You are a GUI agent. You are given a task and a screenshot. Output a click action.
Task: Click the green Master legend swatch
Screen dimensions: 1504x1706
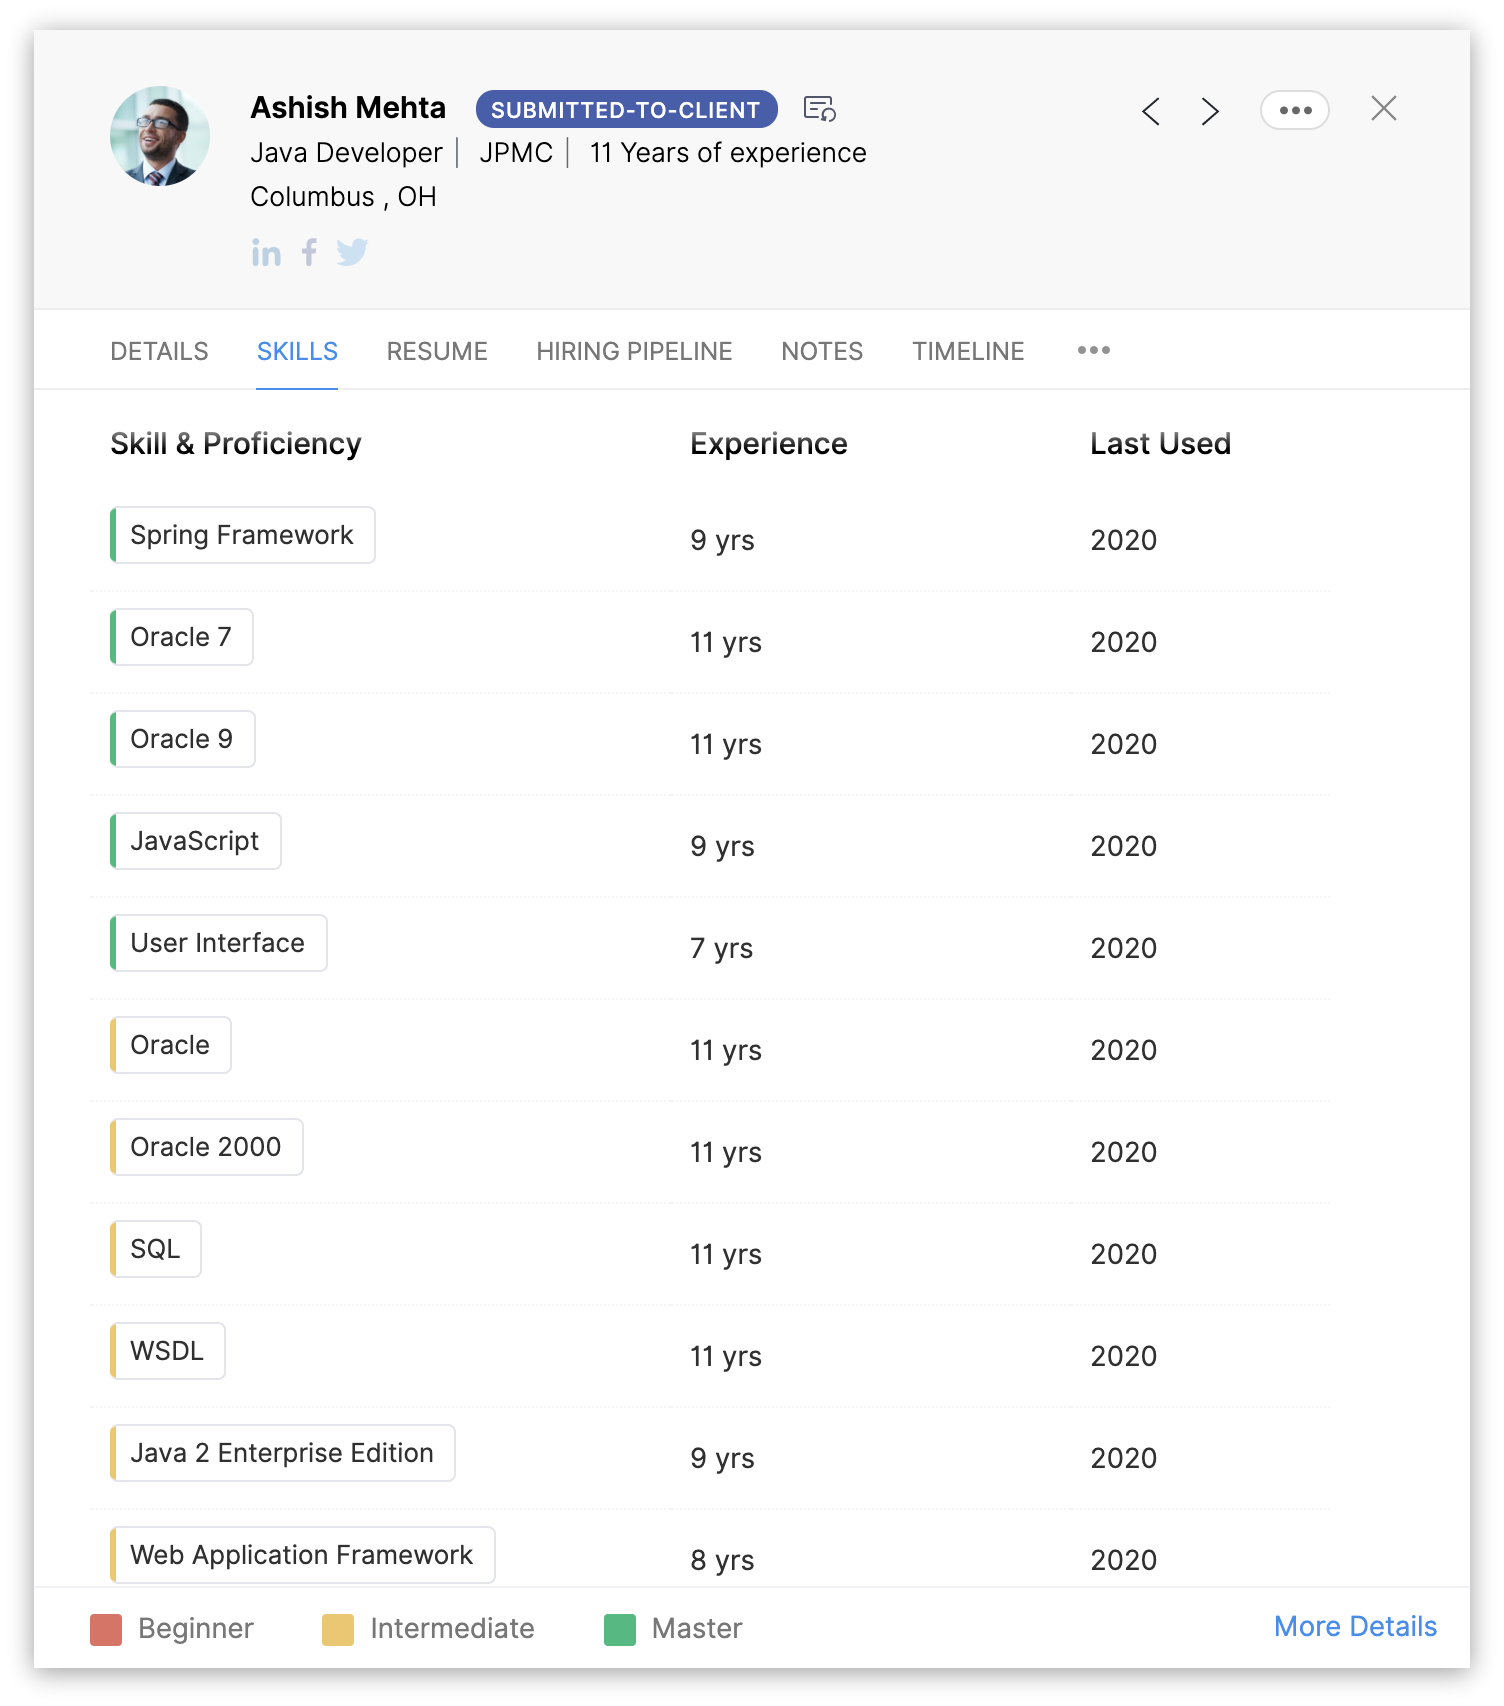(x=620, y=1629)
